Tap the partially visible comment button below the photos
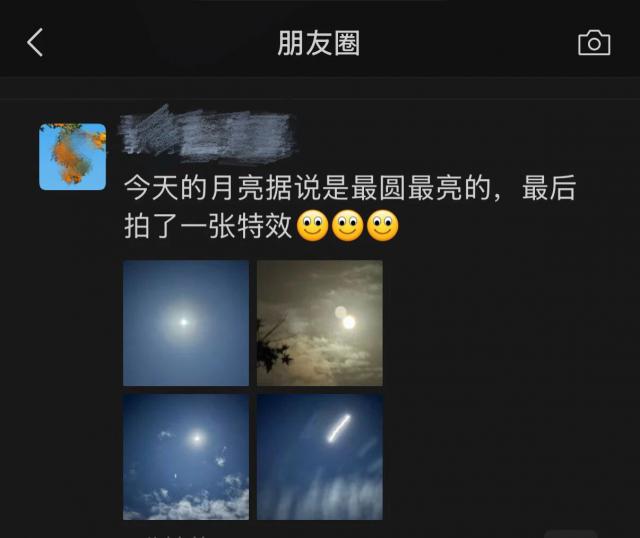The image size is (640, 538). point(571,534)
